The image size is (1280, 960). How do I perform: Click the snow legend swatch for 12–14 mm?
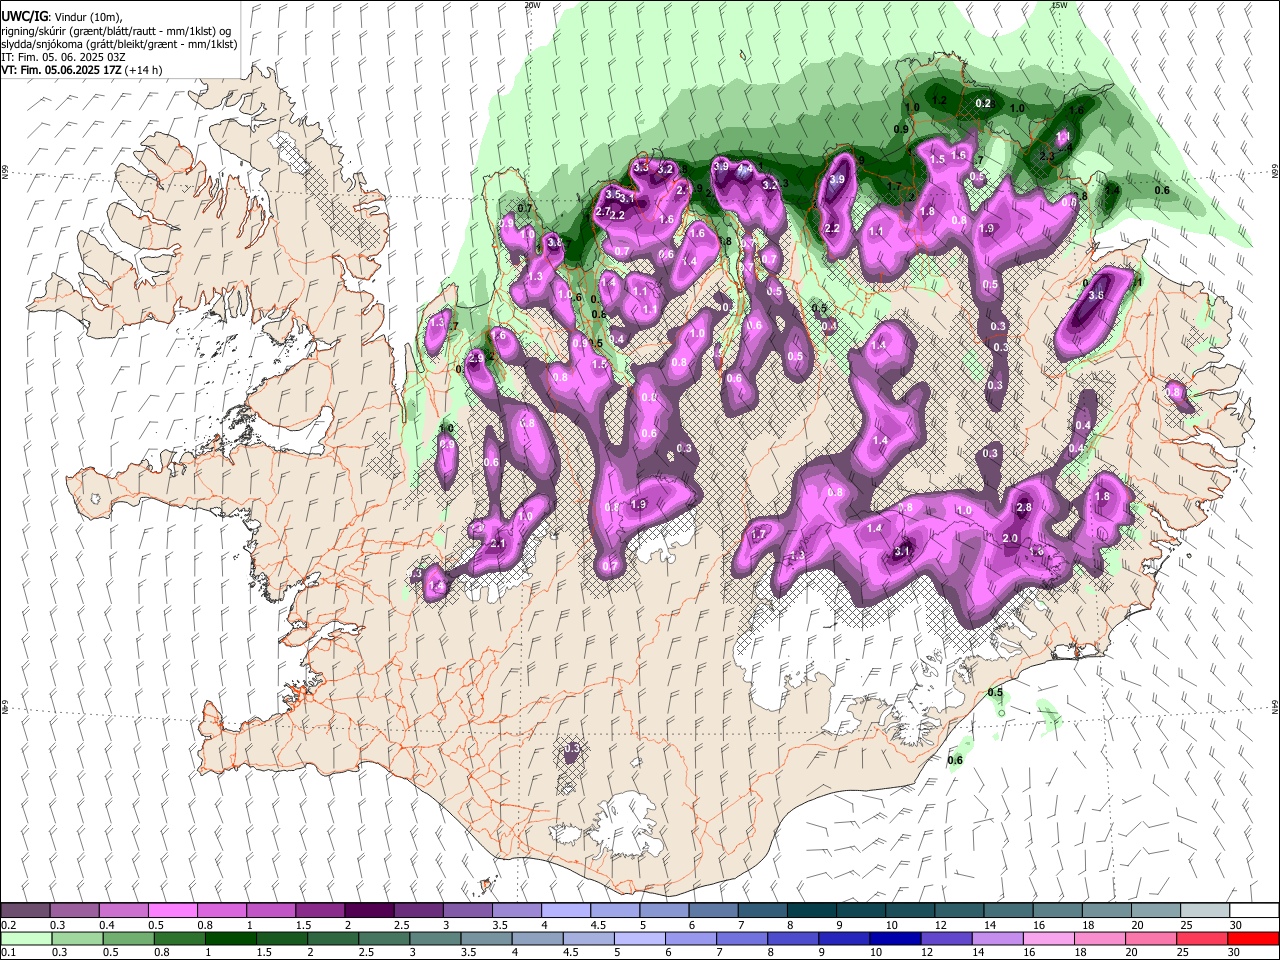(x=959, y=910)
